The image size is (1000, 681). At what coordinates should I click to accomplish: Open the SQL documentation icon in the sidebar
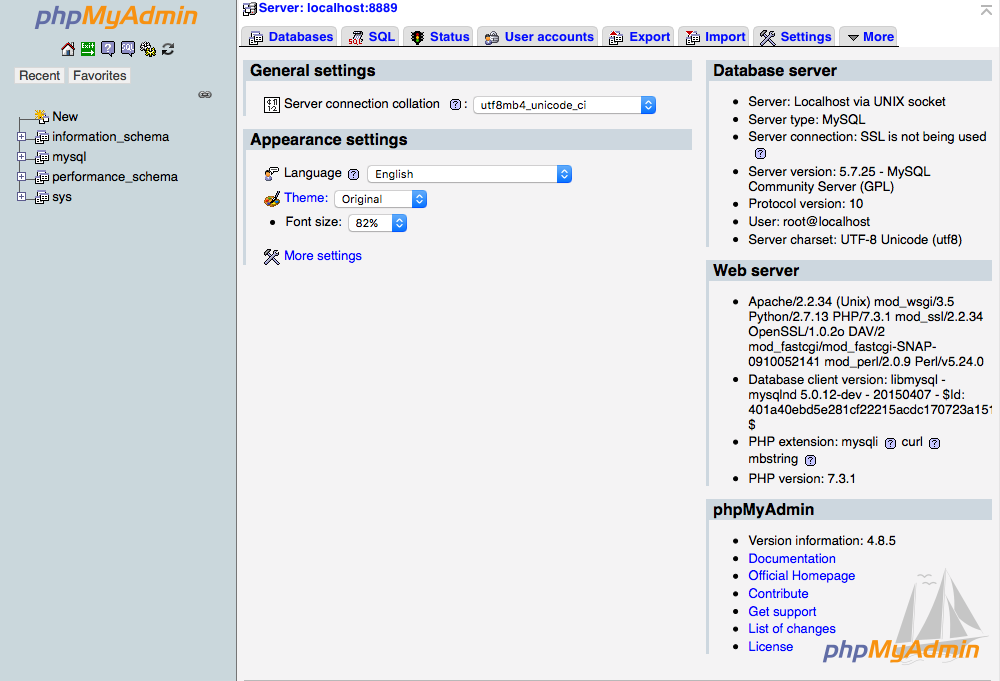click(x=128, y=49)
